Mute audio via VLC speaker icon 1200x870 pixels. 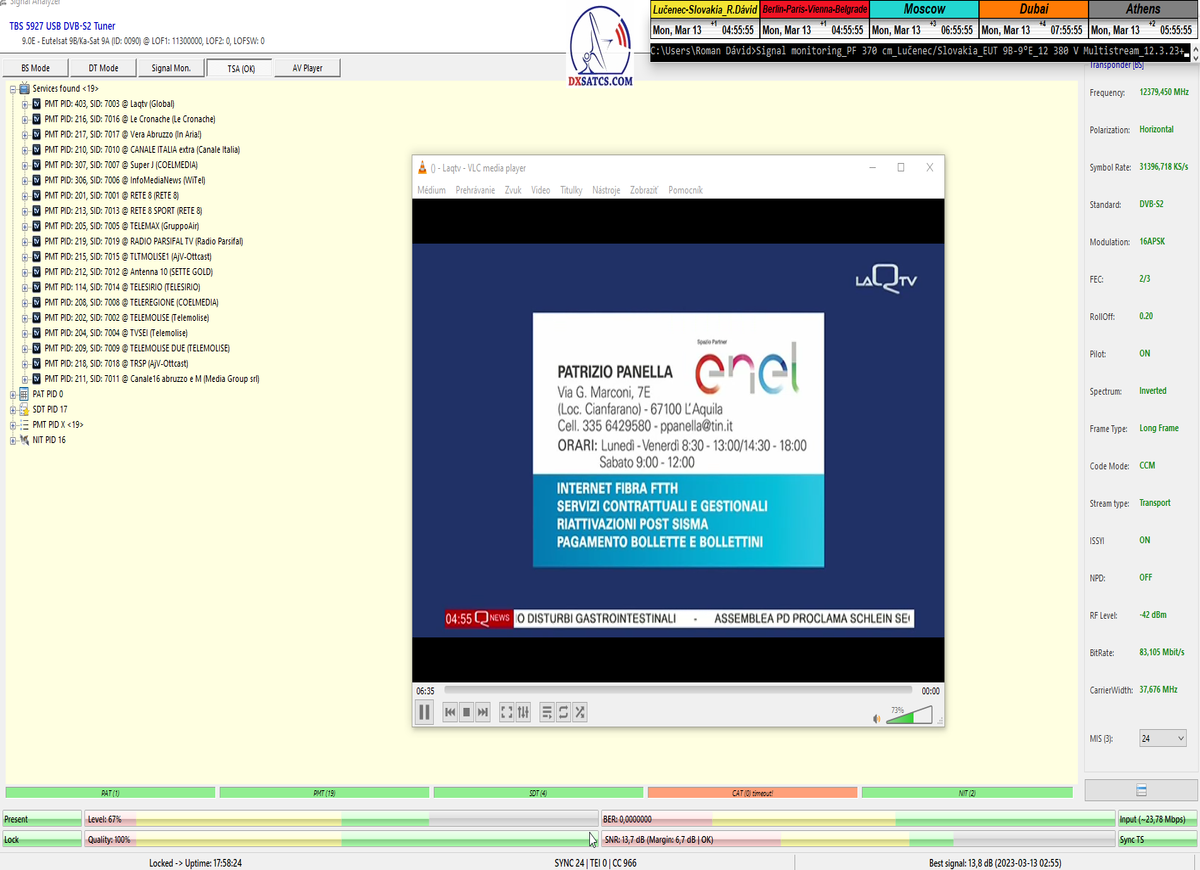(876, 718)
